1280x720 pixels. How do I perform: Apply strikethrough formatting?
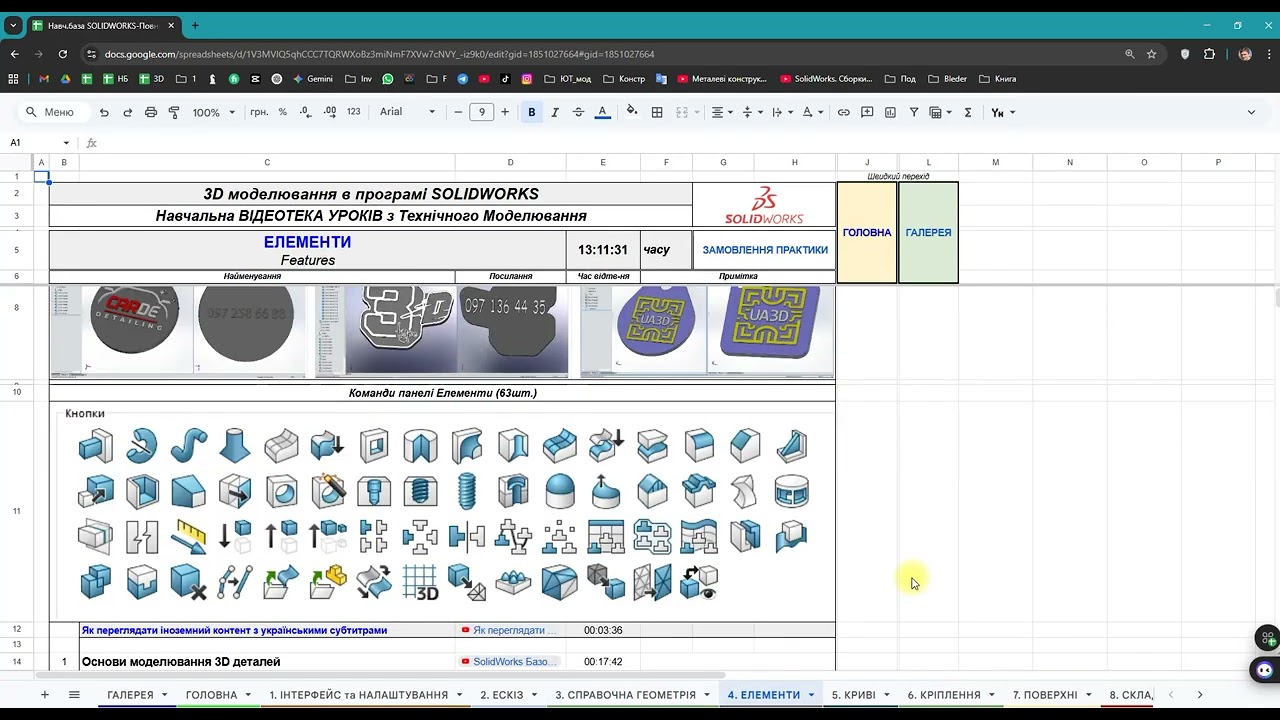(578, 113)
